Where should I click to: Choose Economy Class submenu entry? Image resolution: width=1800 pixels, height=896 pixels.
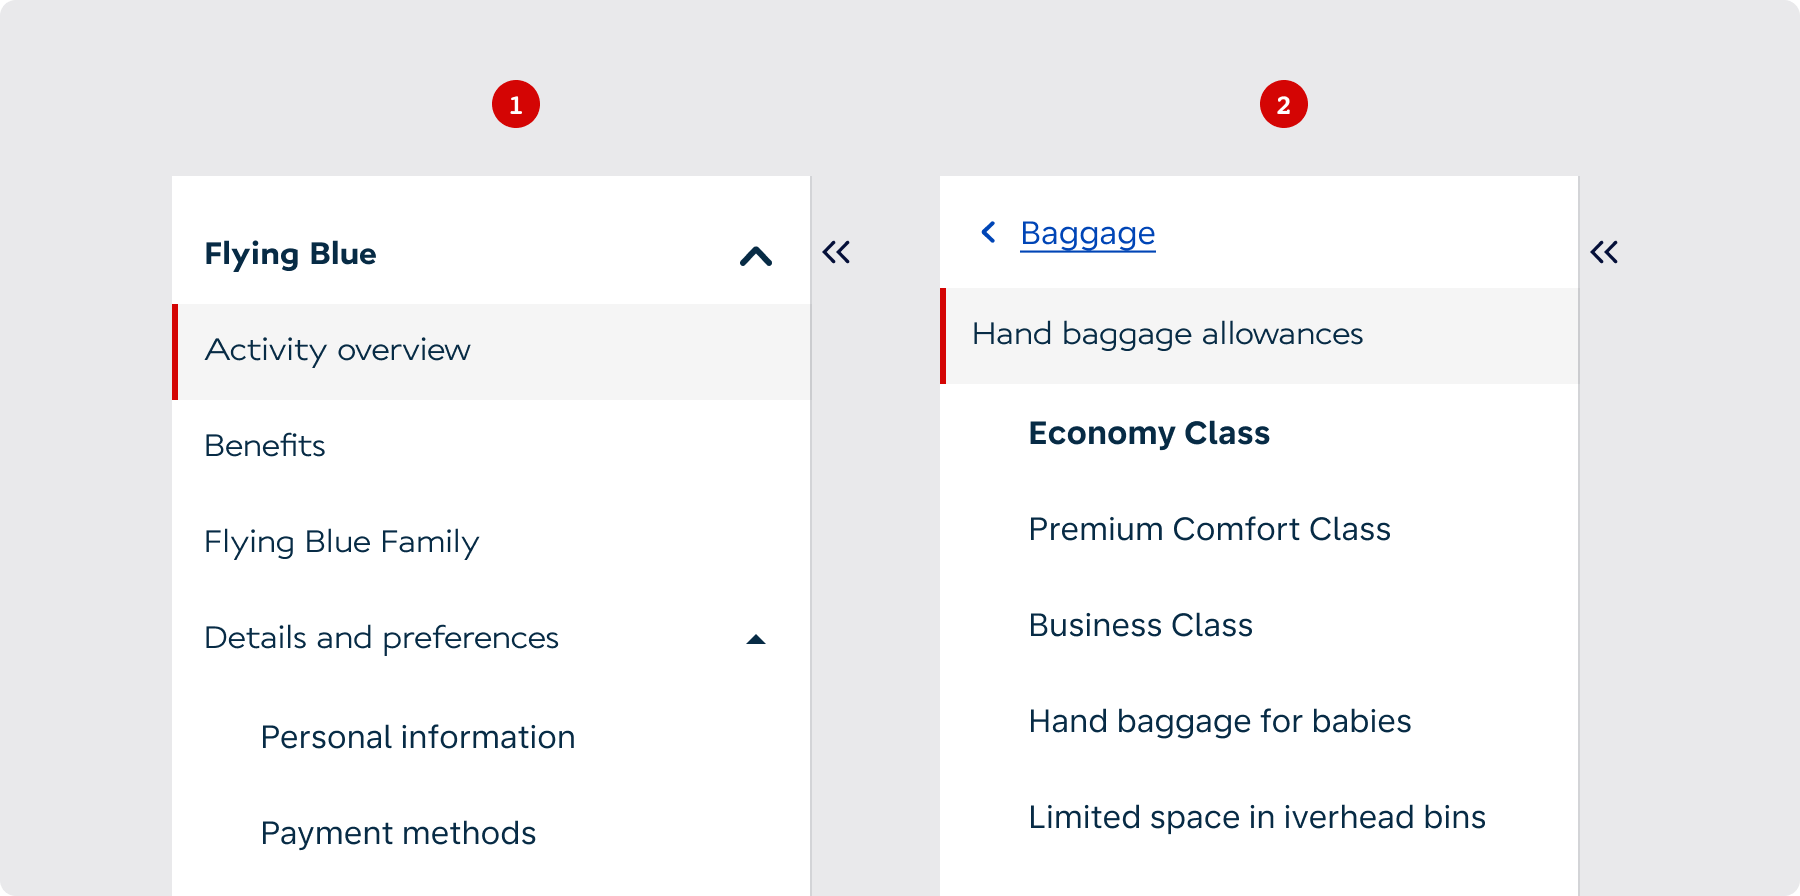point(1149,433)
